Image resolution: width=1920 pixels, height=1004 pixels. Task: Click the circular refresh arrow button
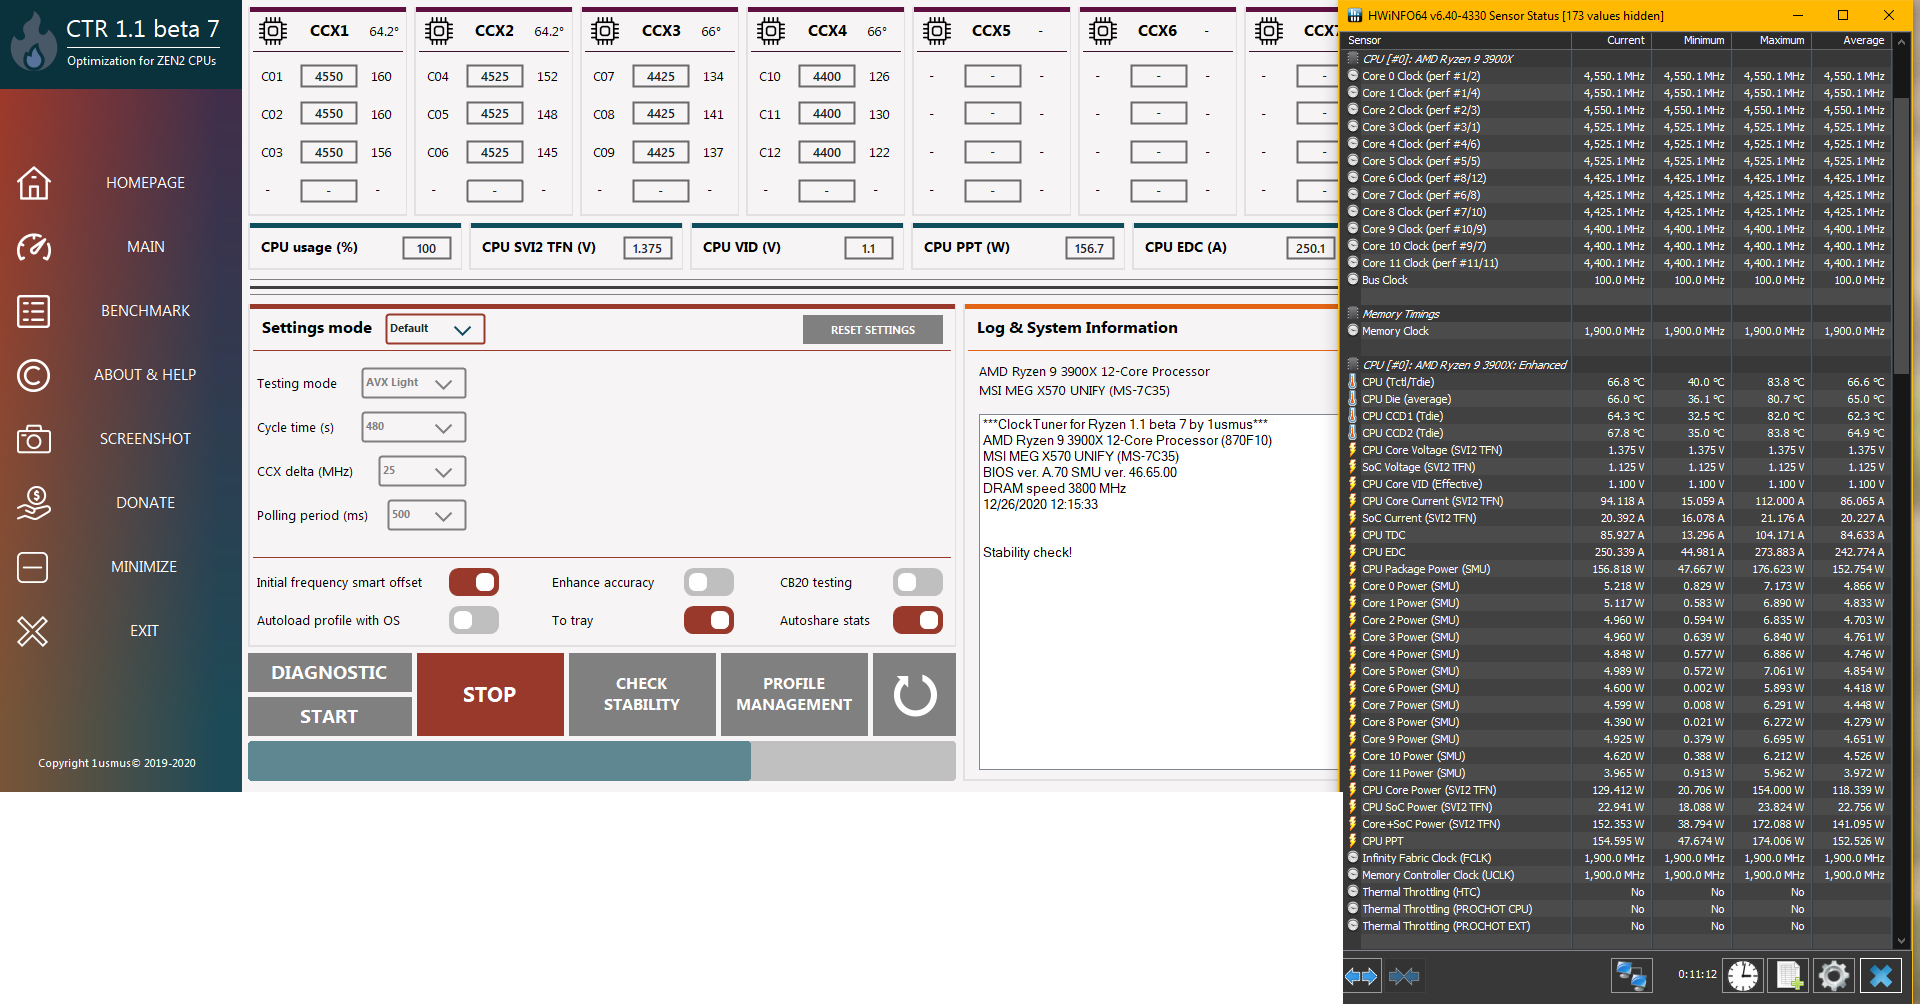(x=914, y=695)
